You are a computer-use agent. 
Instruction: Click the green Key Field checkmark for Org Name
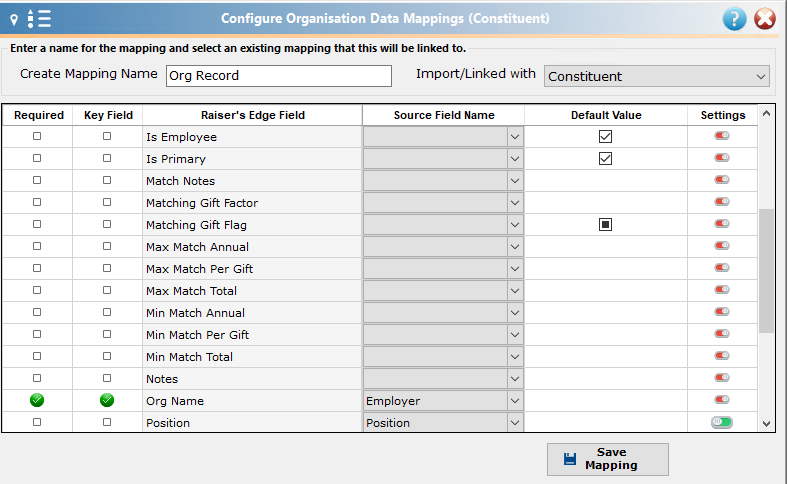tap(107, 400)
